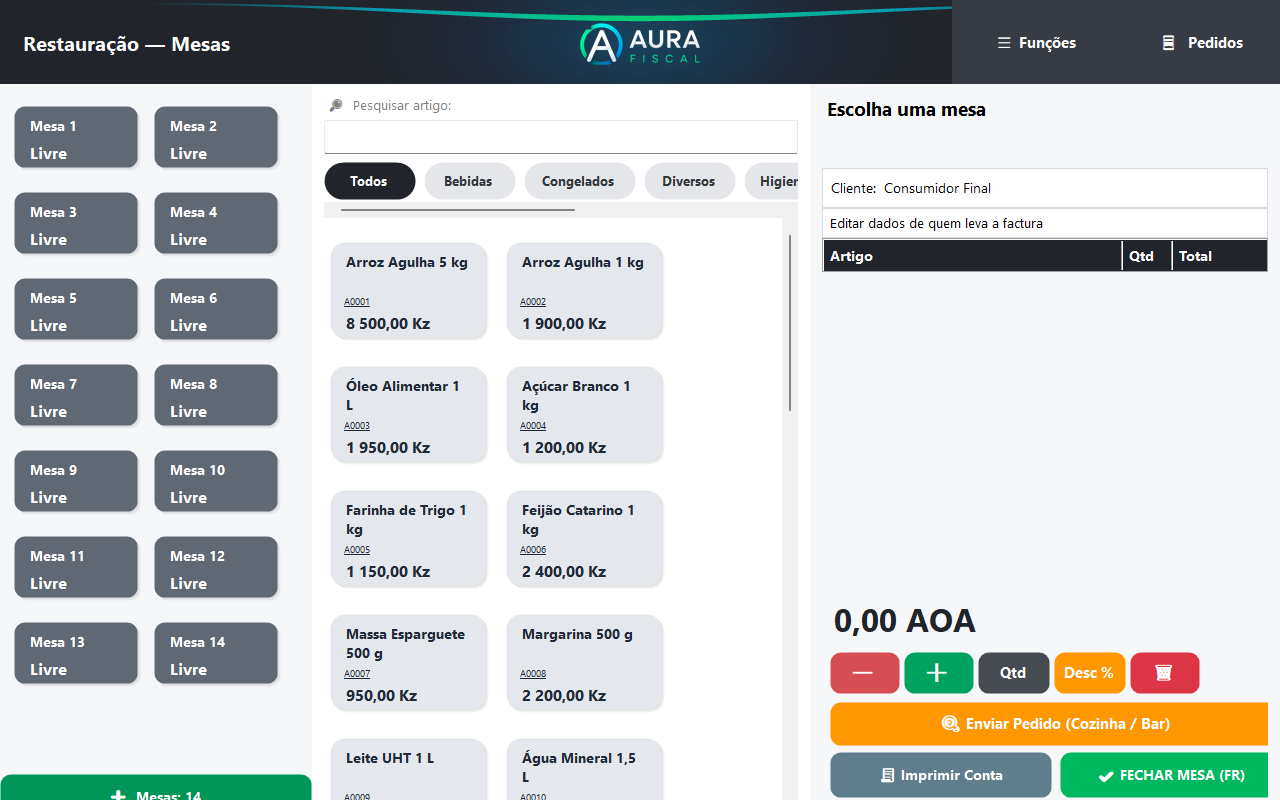Select the Diversos category tab

click(x=689, y=181)
